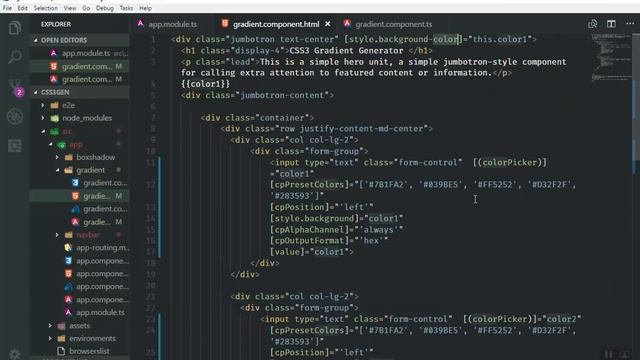Open the Selection menu
Screen dimensions: 640x360
click(46, 8)
